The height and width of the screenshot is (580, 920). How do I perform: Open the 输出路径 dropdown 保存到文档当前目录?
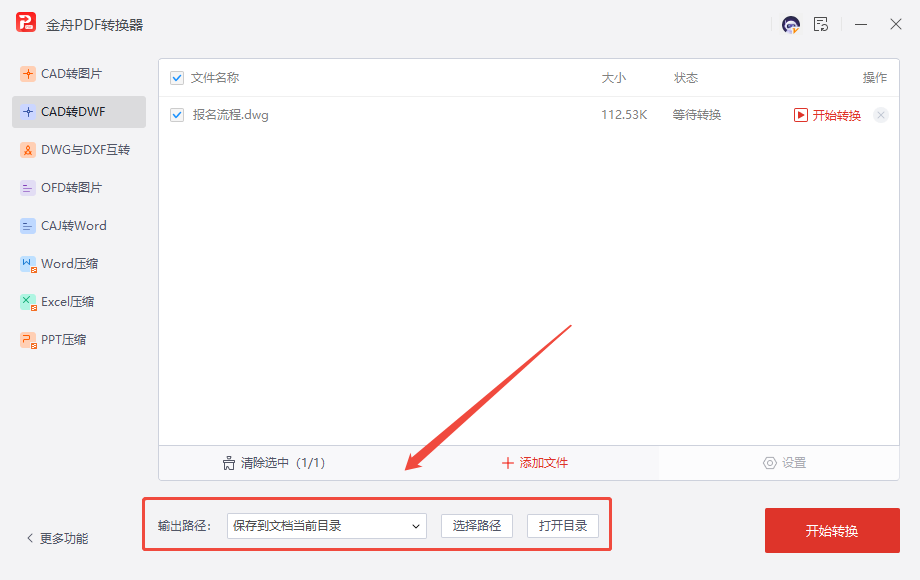pos(327,526)
